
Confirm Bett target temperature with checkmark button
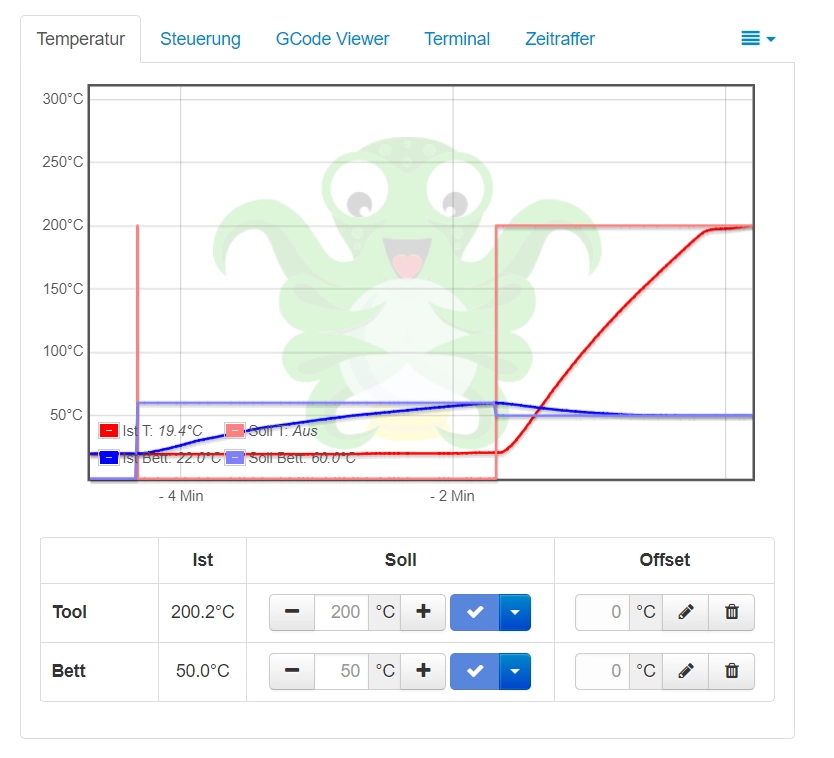pos(475,671)
